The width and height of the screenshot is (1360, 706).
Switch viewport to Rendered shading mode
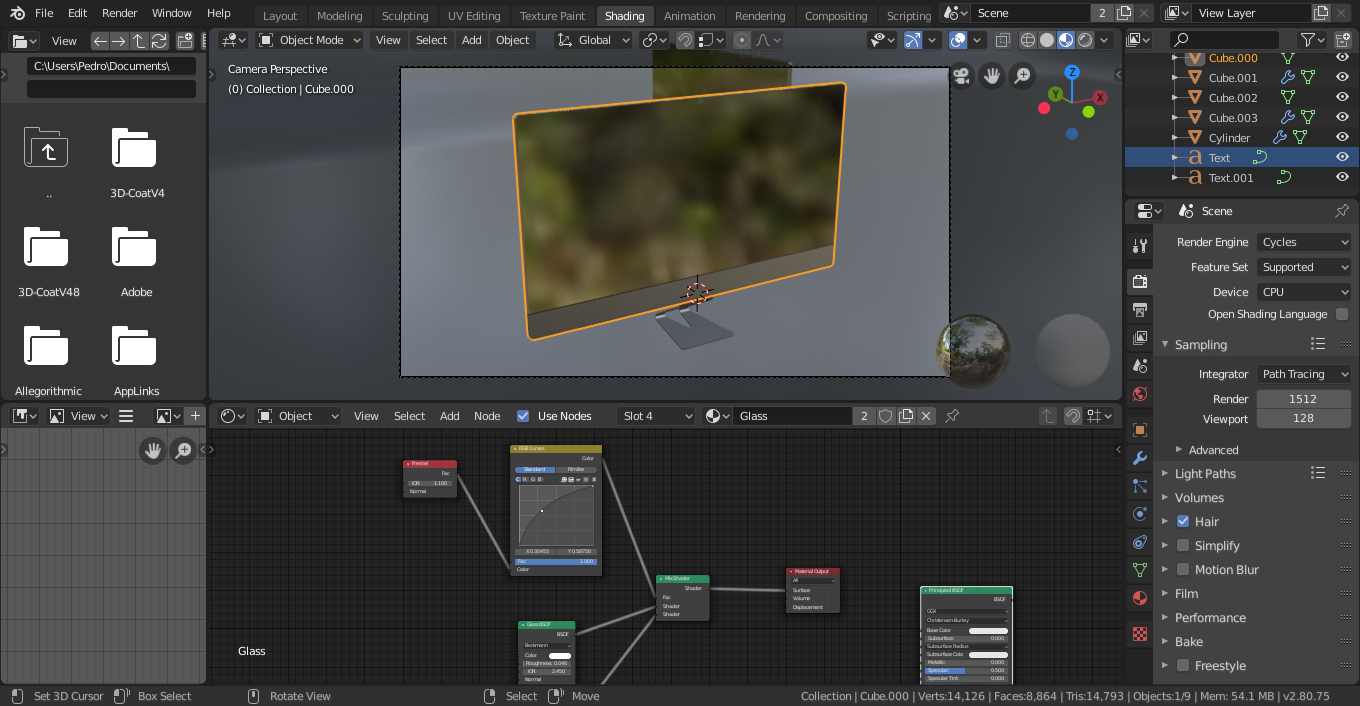[x=1085, y=40]
